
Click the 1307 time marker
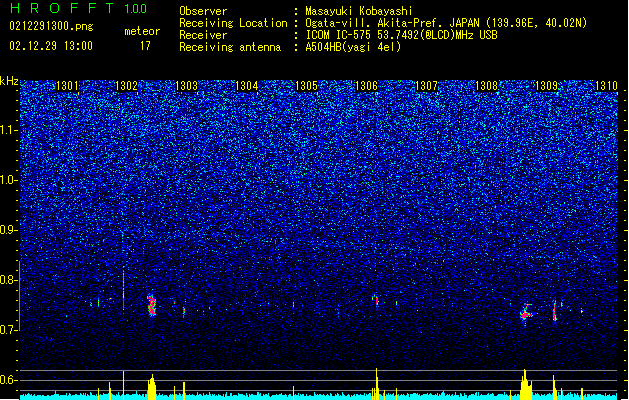pos(426,86)
